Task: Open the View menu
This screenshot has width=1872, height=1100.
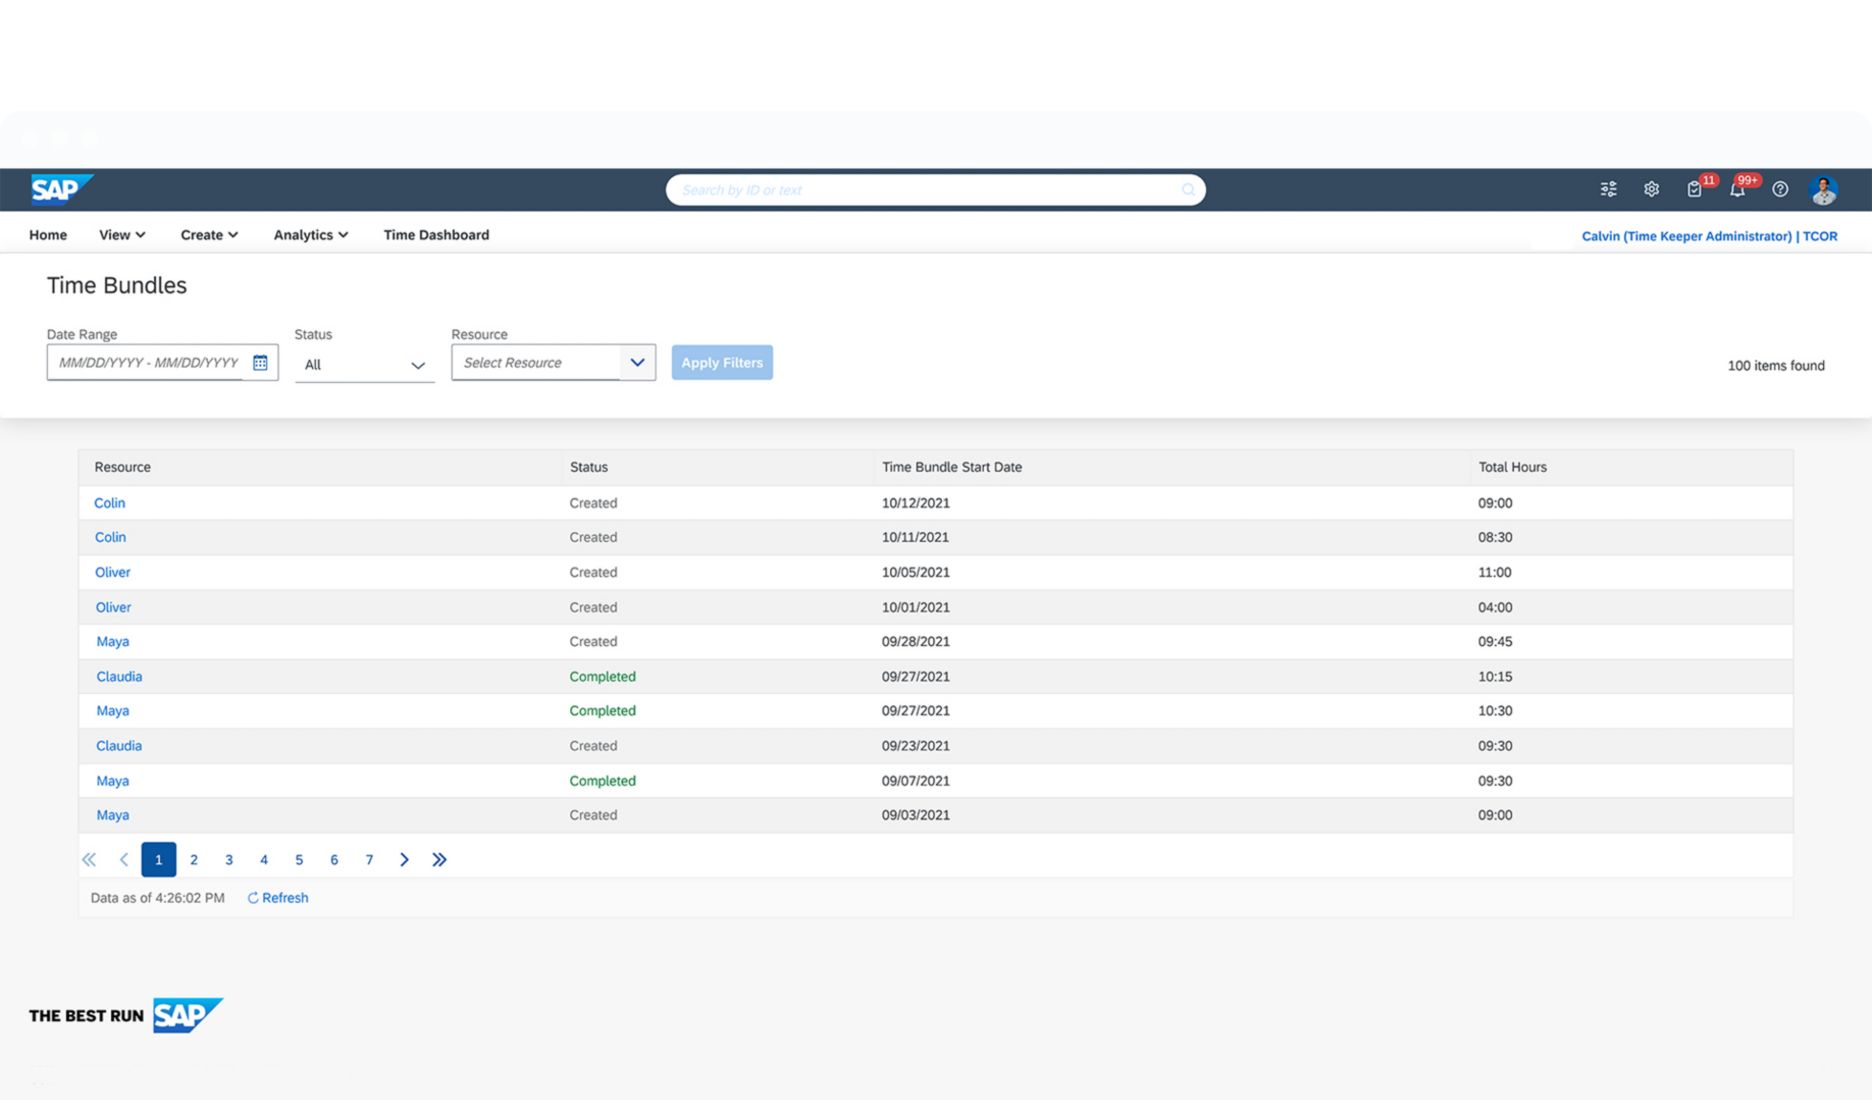Action: pyautogui.click(x=120, y=235)
